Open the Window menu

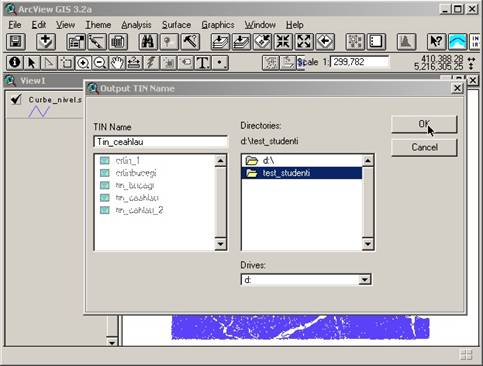[x=260, y=25]
